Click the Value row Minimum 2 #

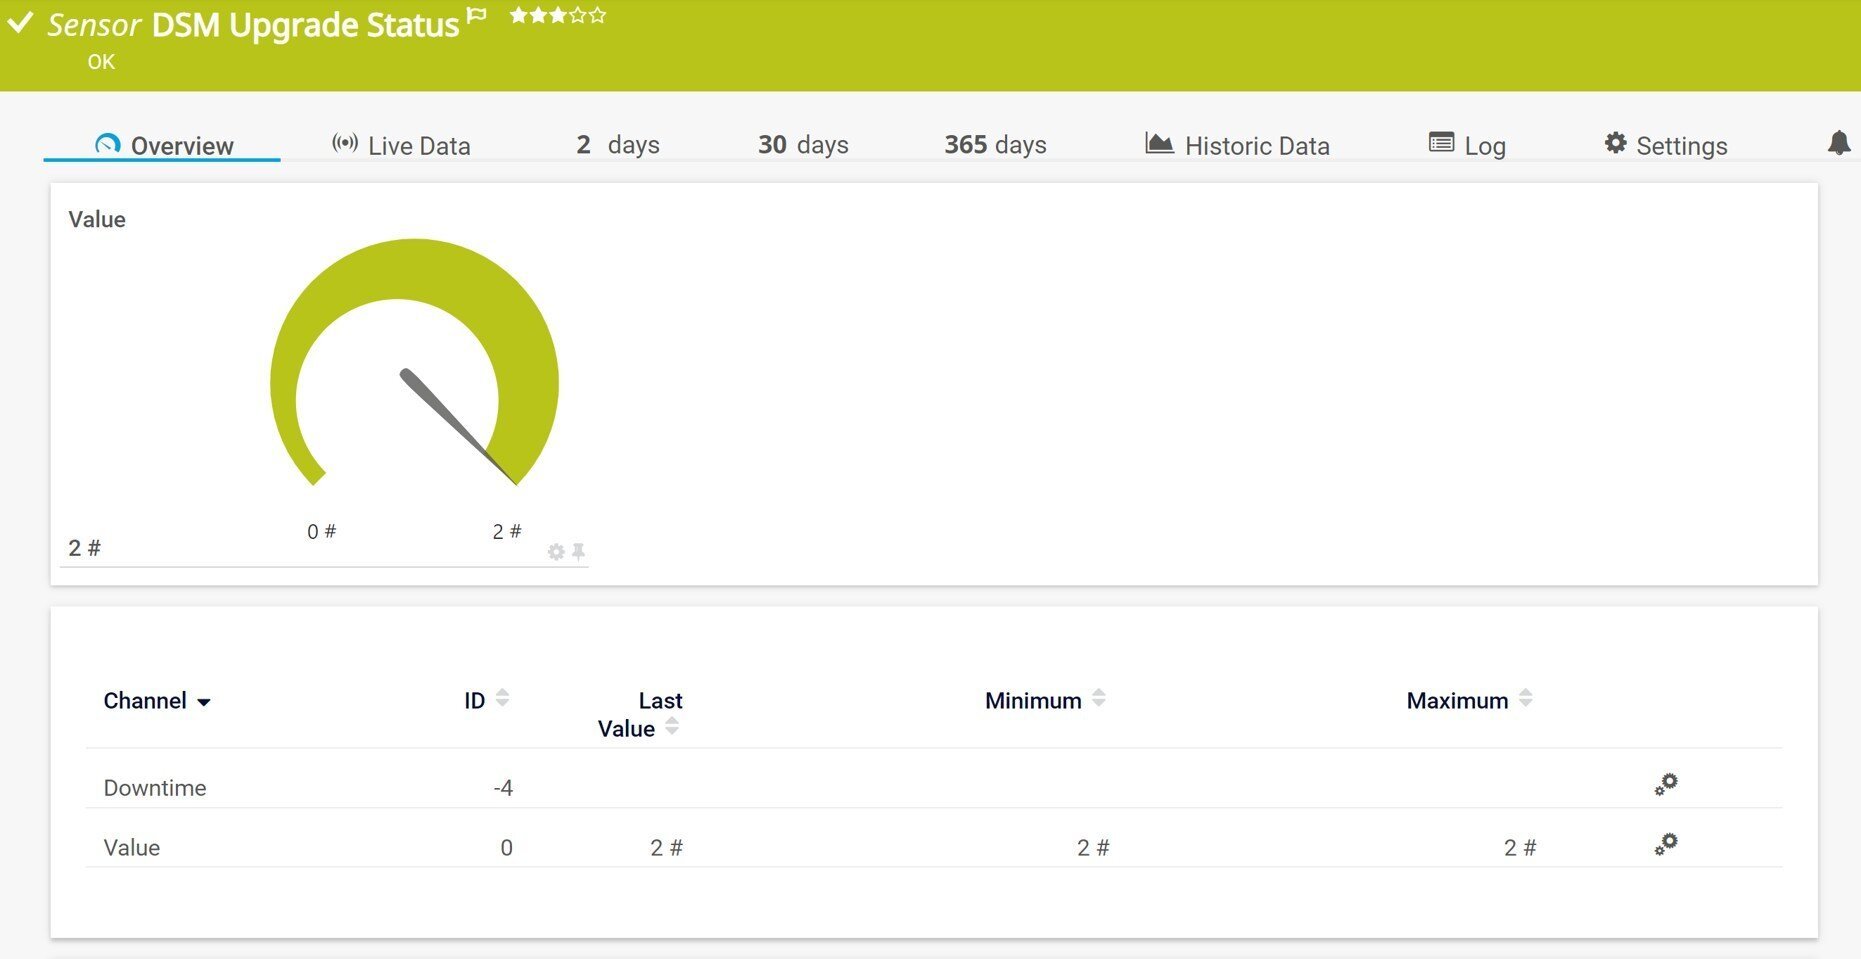click(1093, 848)
